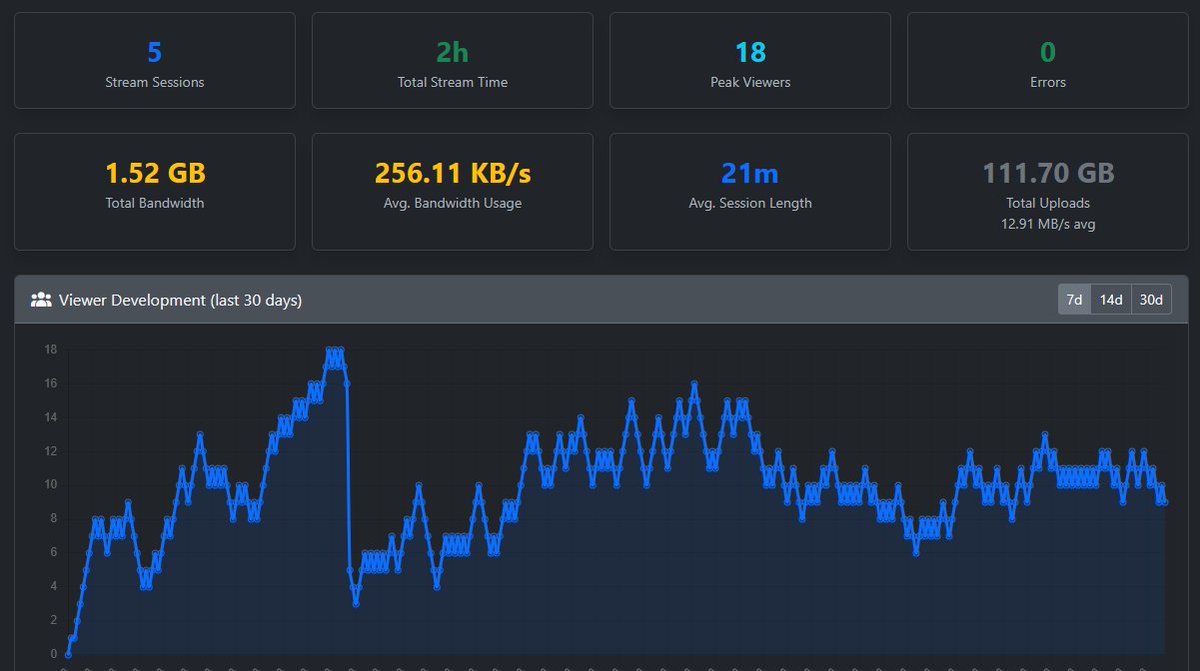This screenshot has width=1200, height=671.
Task: Click the "256.11 KB/s" value
Action: pyautogui.click(x=452, y=173)
